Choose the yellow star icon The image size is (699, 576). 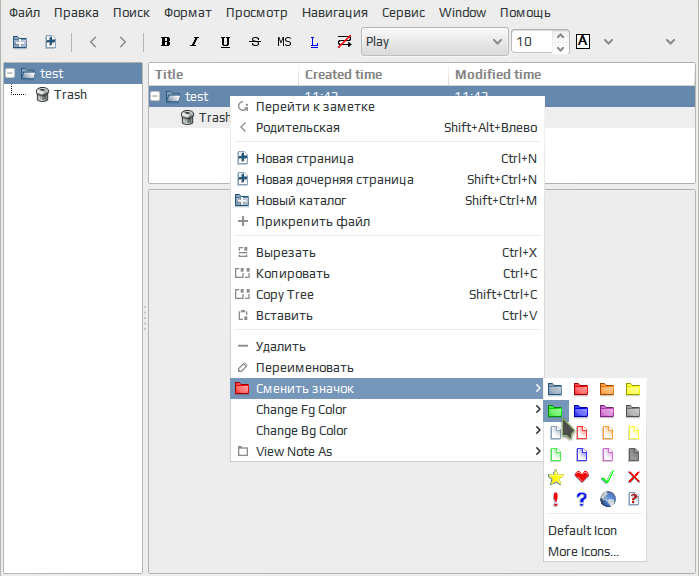tap(556, 477)
